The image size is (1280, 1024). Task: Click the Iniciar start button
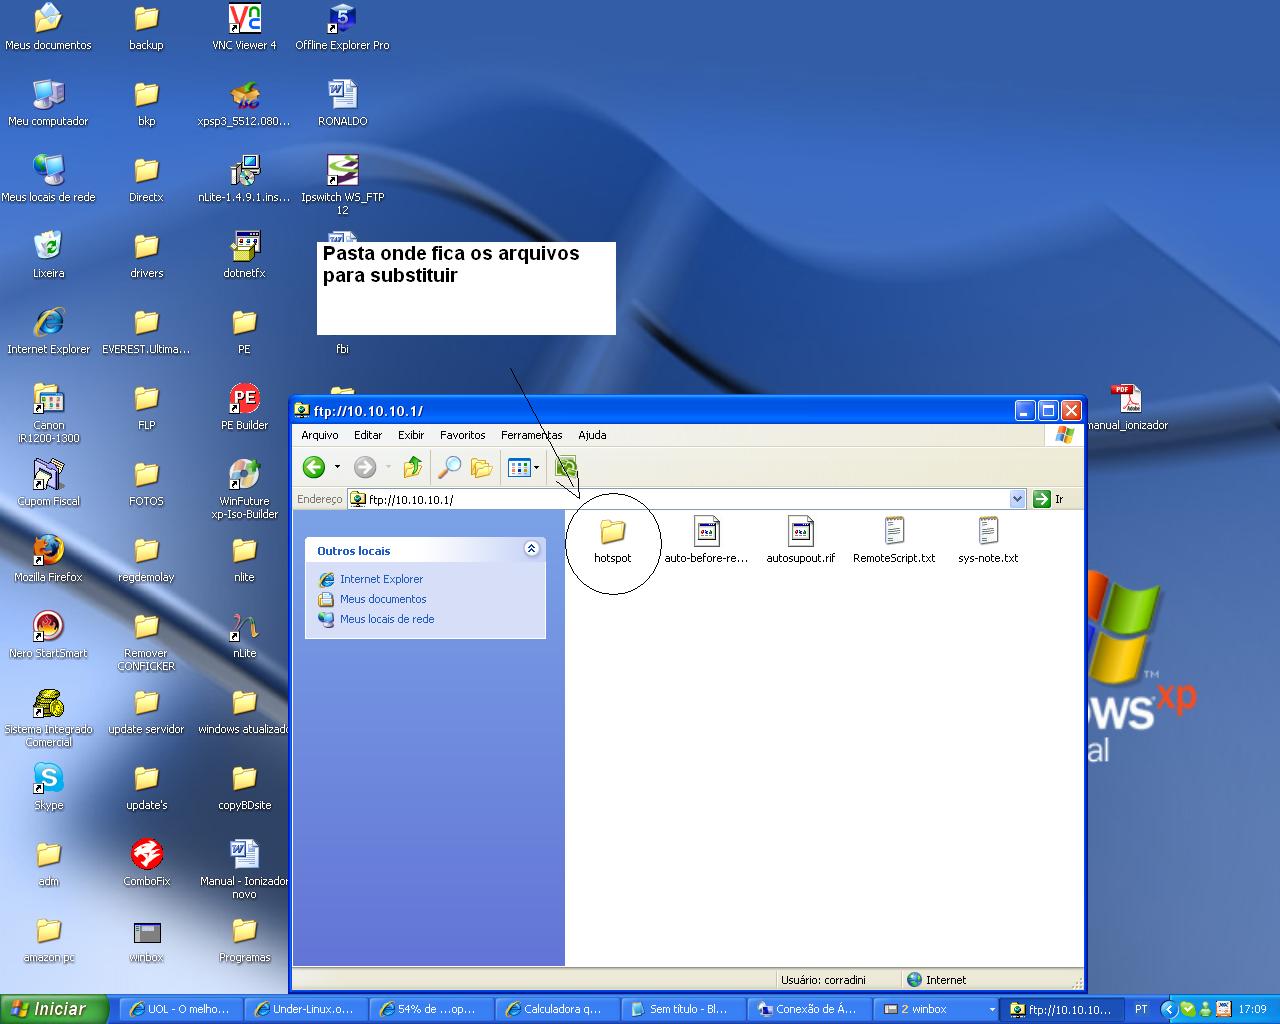click(54, 1009)
